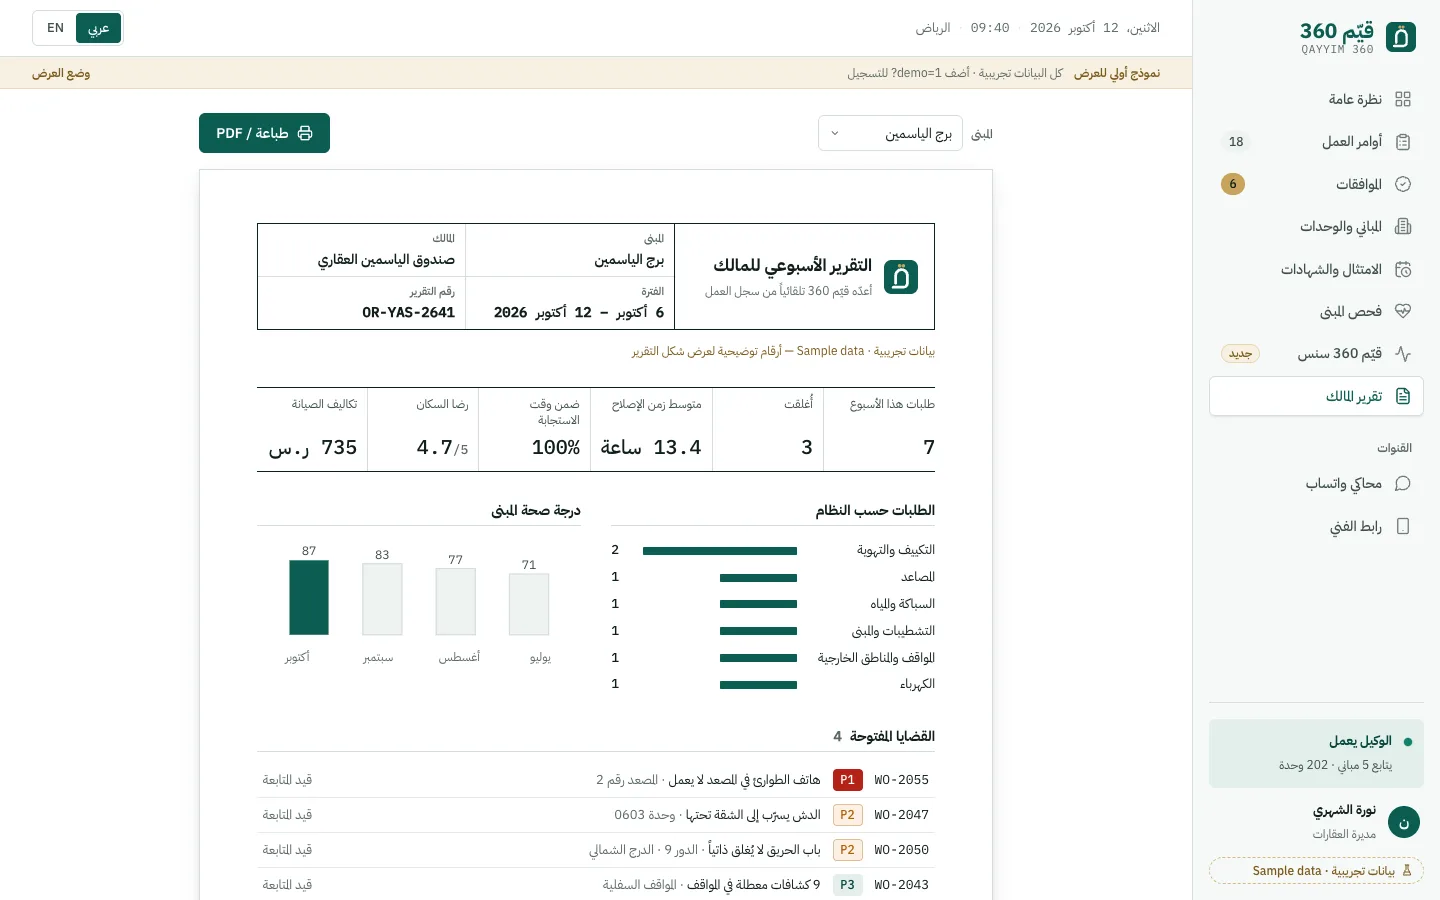
Task: Switch language to عربي
Action: pyautogui.click(x=99, y=28)
